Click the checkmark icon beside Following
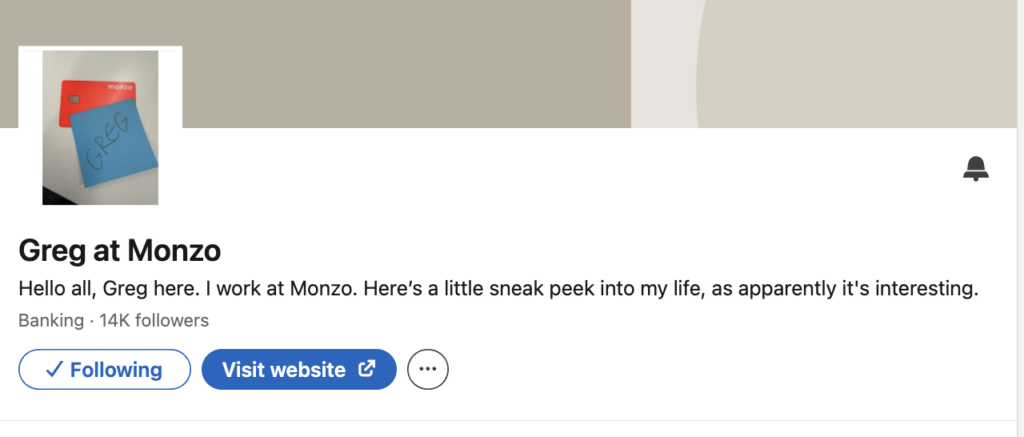The image size is (1024, 437). pyautogui.click(x=55, y=370)
